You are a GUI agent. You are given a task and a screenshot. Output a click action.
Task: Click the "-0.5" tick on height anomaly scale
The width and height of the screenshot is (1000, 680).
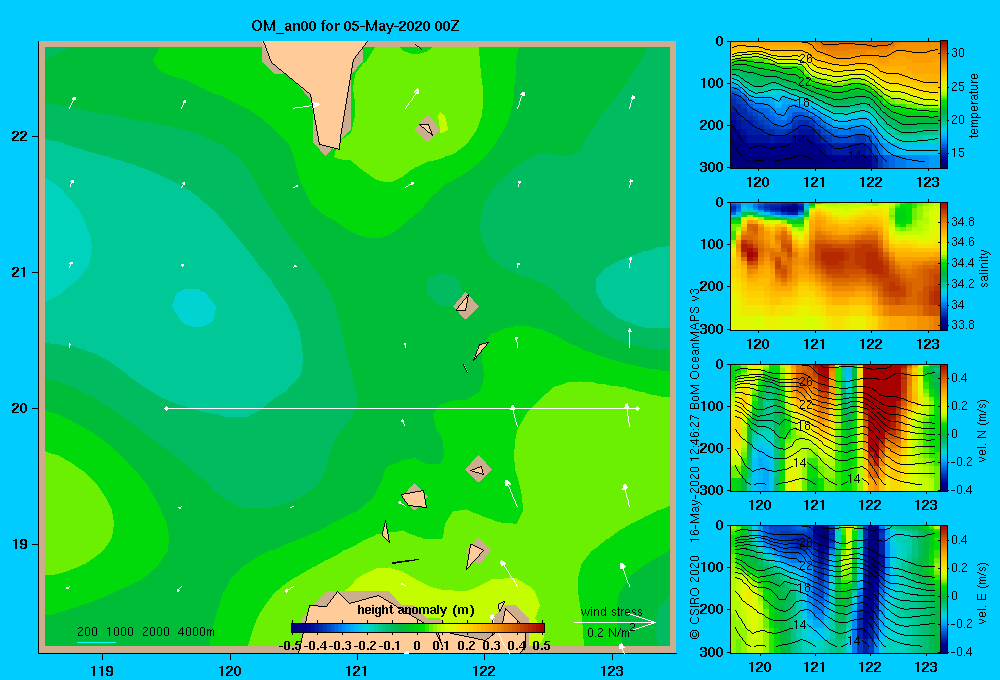tap(290, 646)
